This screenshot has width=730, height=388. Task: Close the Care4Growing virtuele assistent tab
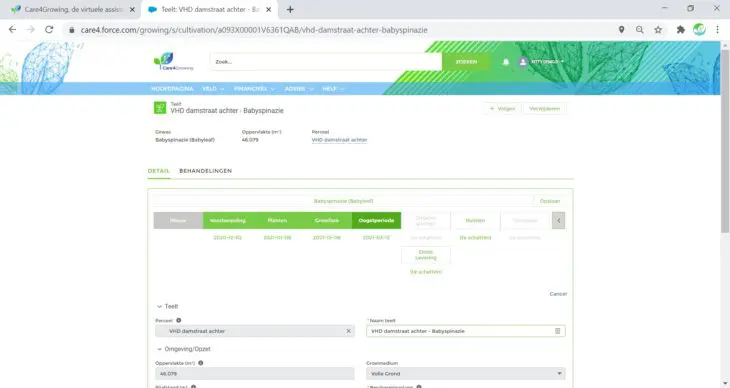pos(132,9)
